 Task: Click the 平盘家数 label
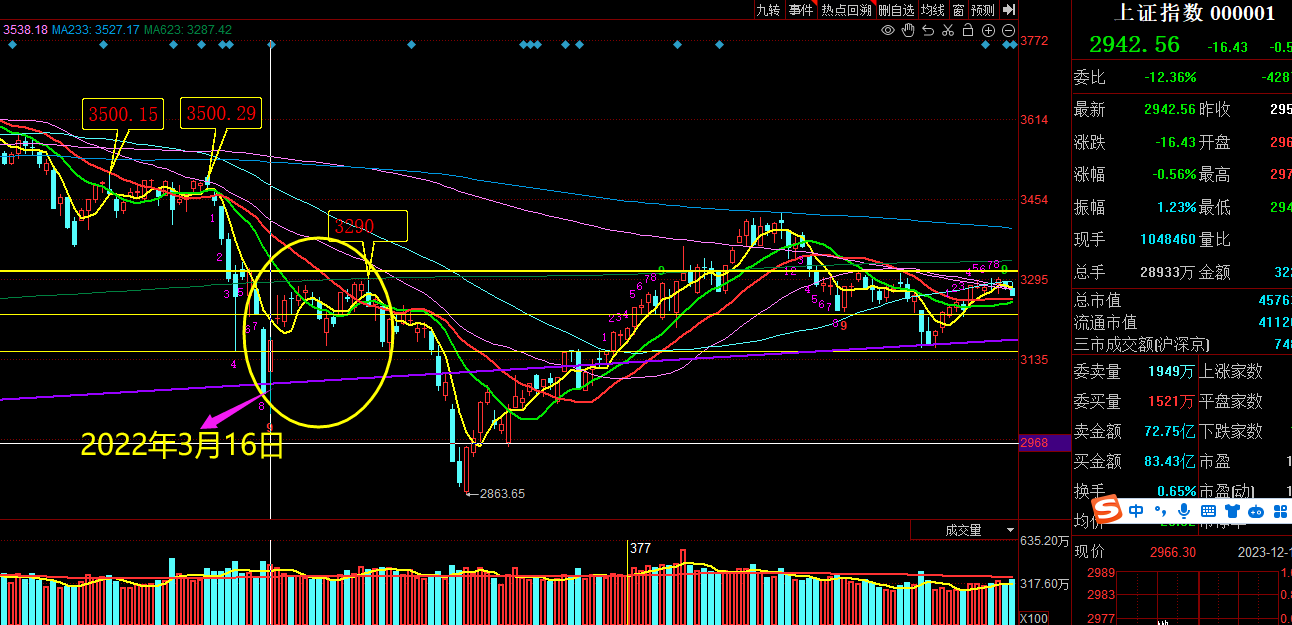coord(1231,402)
